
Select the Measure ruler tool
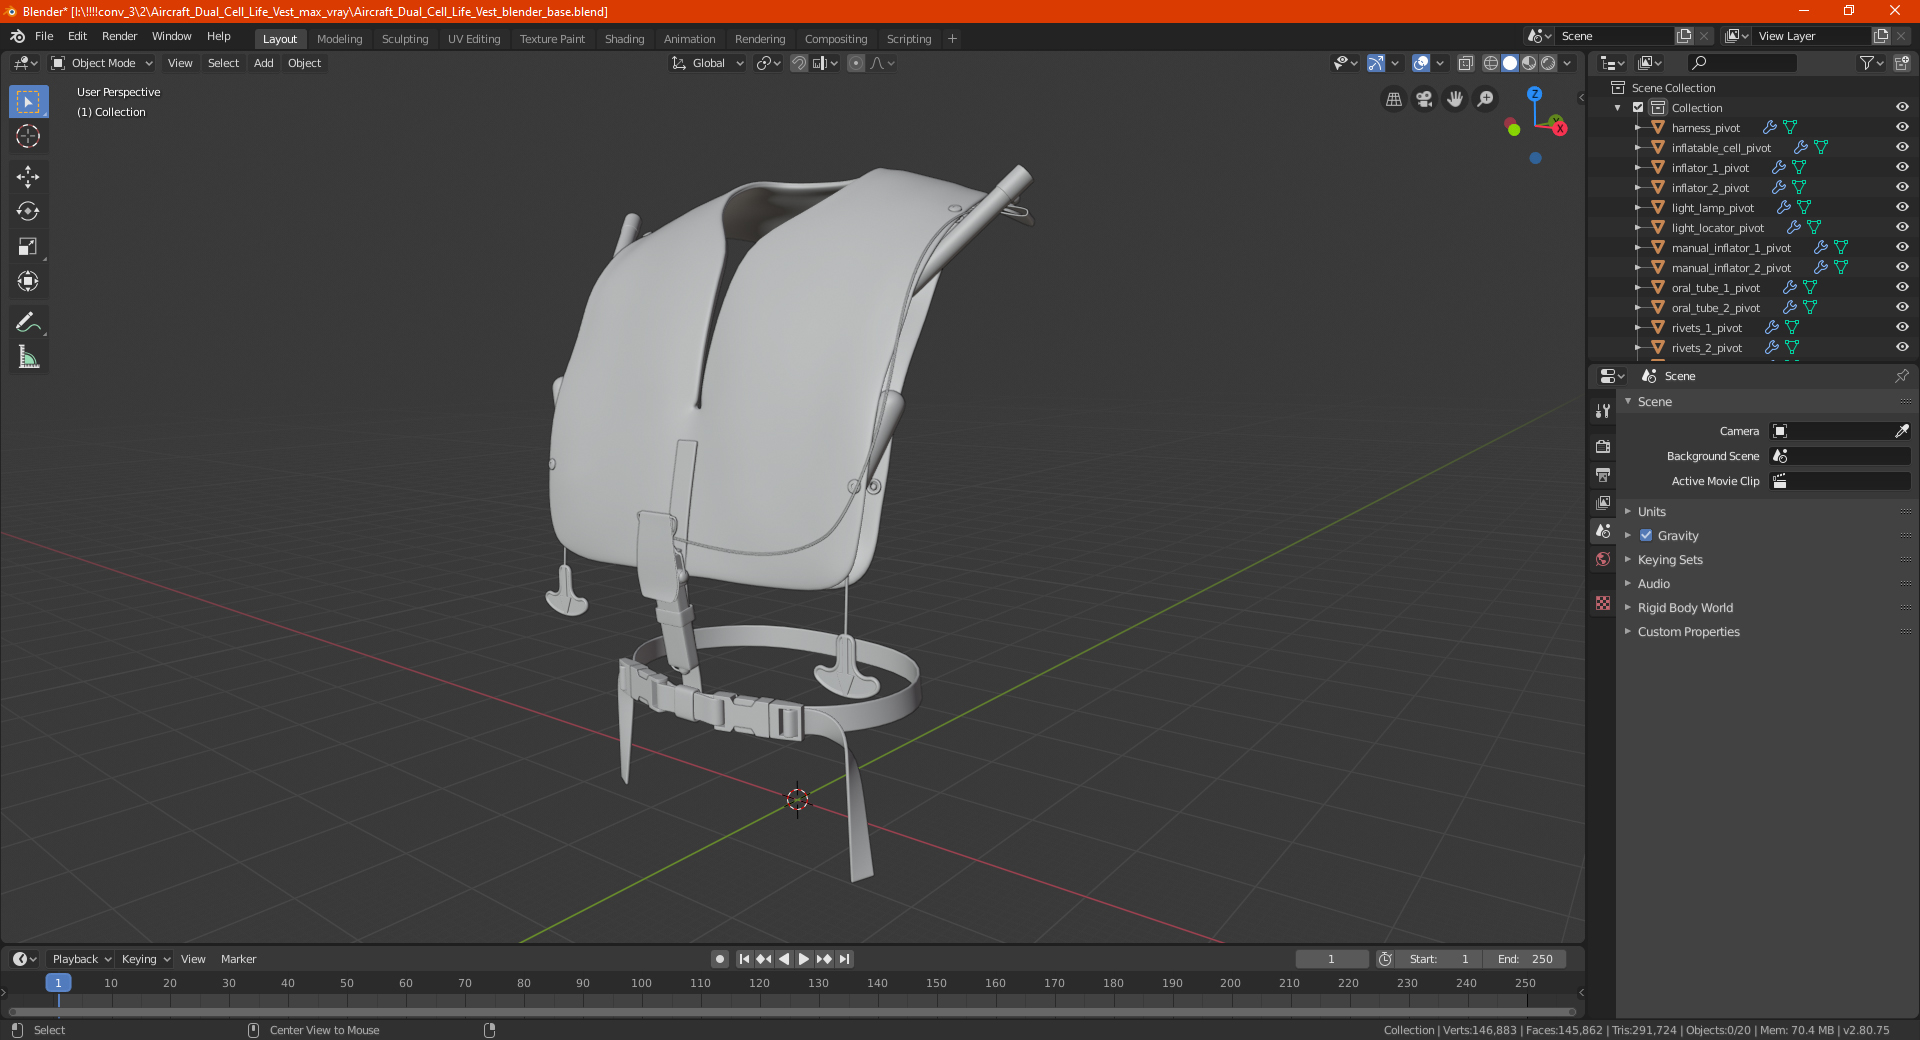click(x=28, y=357)
